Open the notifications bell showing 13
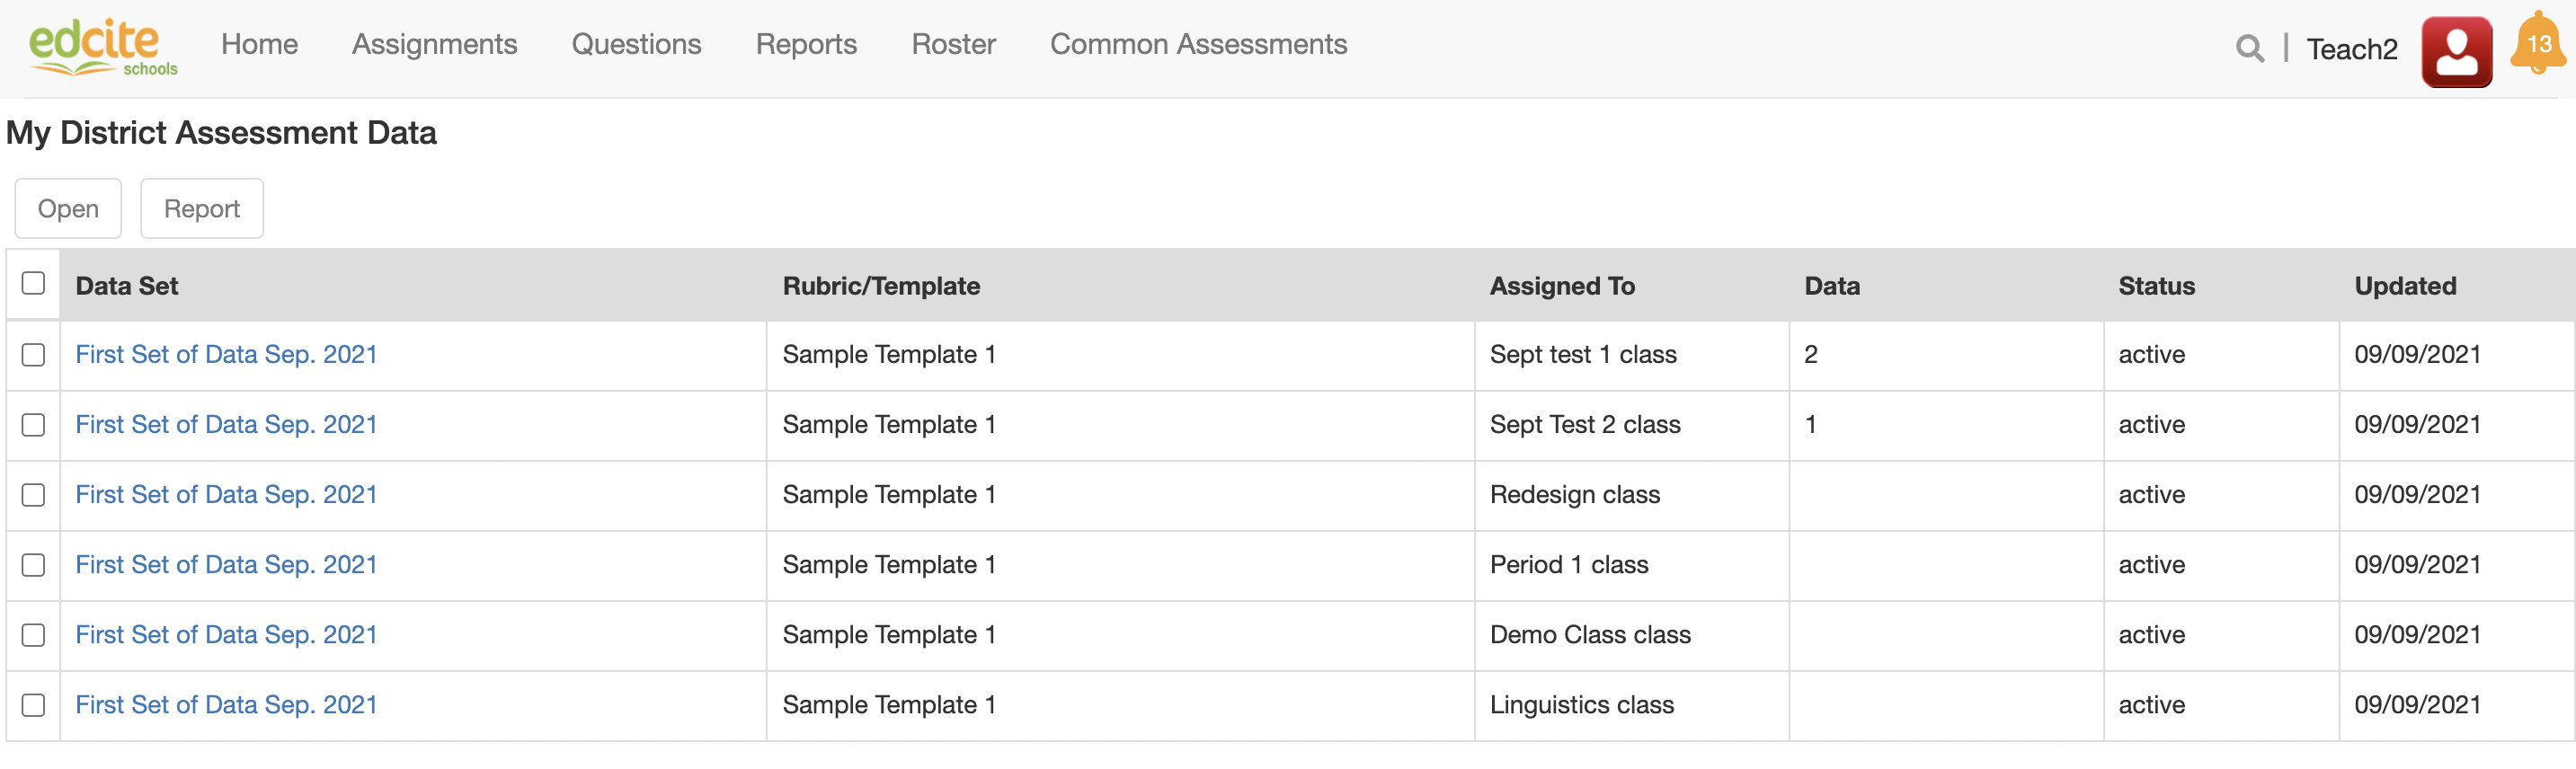This screenshot has height=769, width=2576. [x=2538, y=45]
